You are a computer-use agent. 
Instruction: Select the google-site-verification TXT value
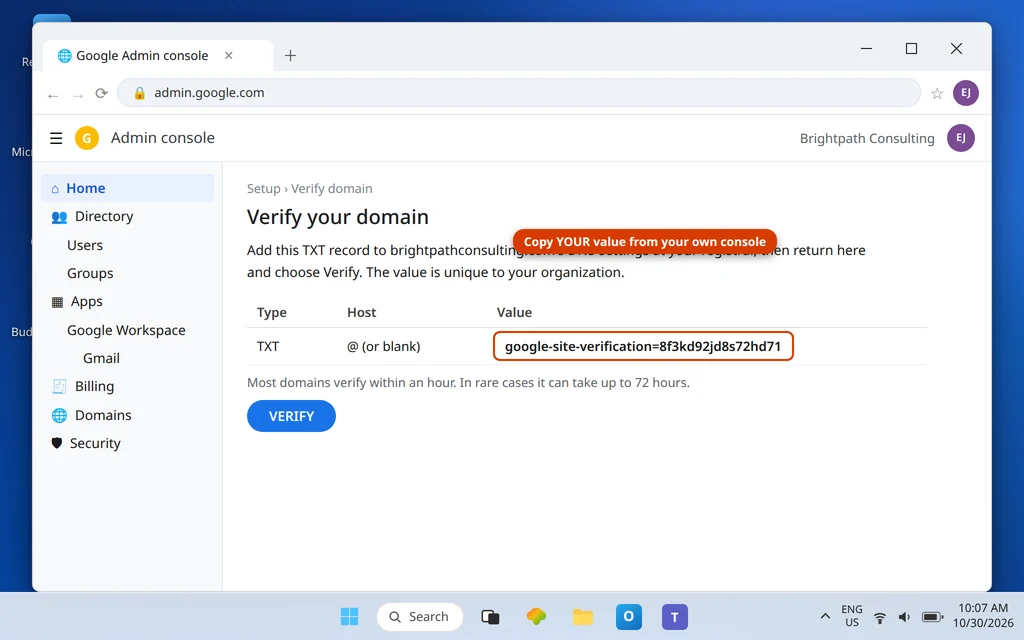643,346
